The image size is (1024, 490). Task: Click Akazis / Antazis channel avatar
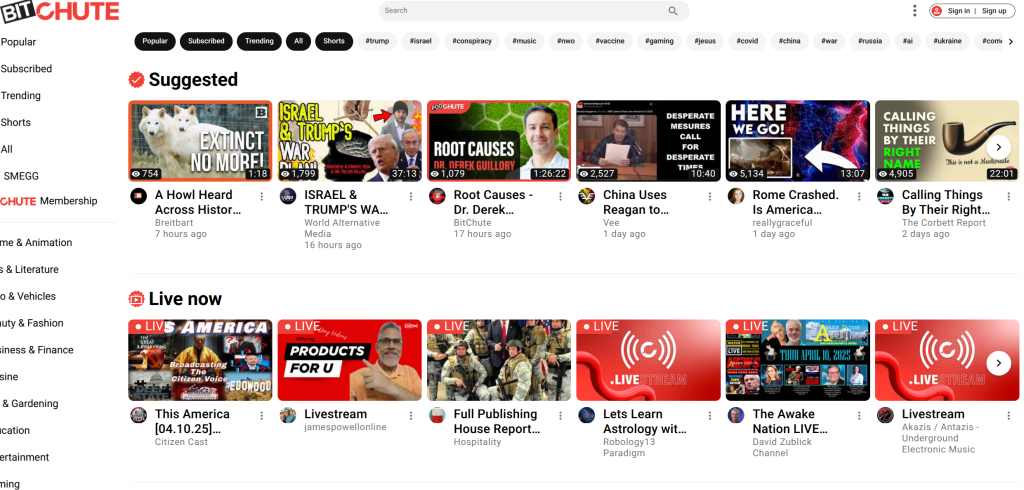pos(886,415)
